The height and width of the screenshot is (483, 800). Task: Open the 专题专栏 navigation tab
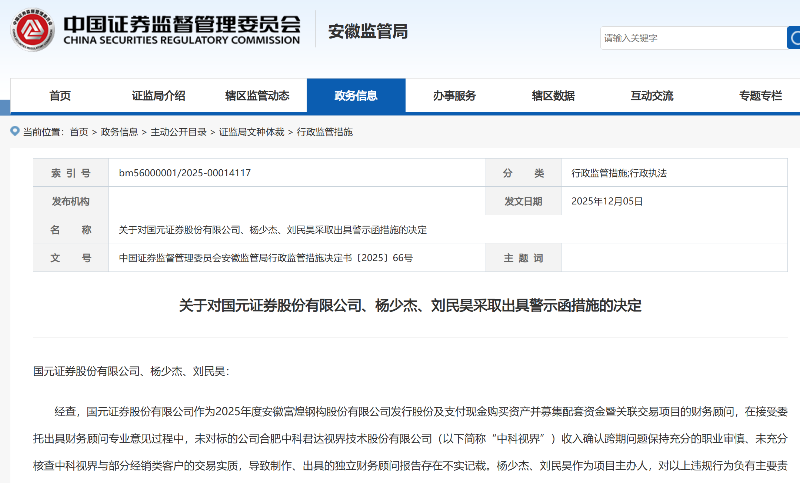coord(760,95)
